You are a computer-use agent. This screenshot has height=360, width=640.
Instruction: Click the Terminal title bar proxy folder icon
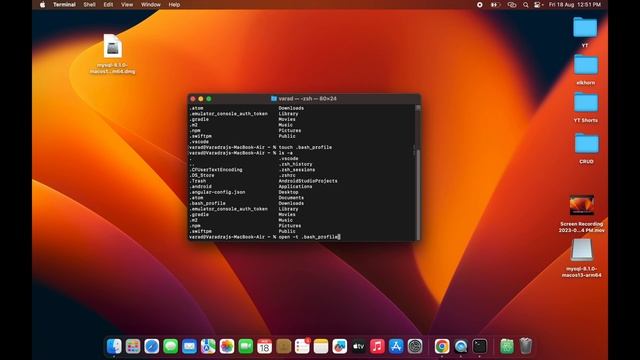[273, 99]
